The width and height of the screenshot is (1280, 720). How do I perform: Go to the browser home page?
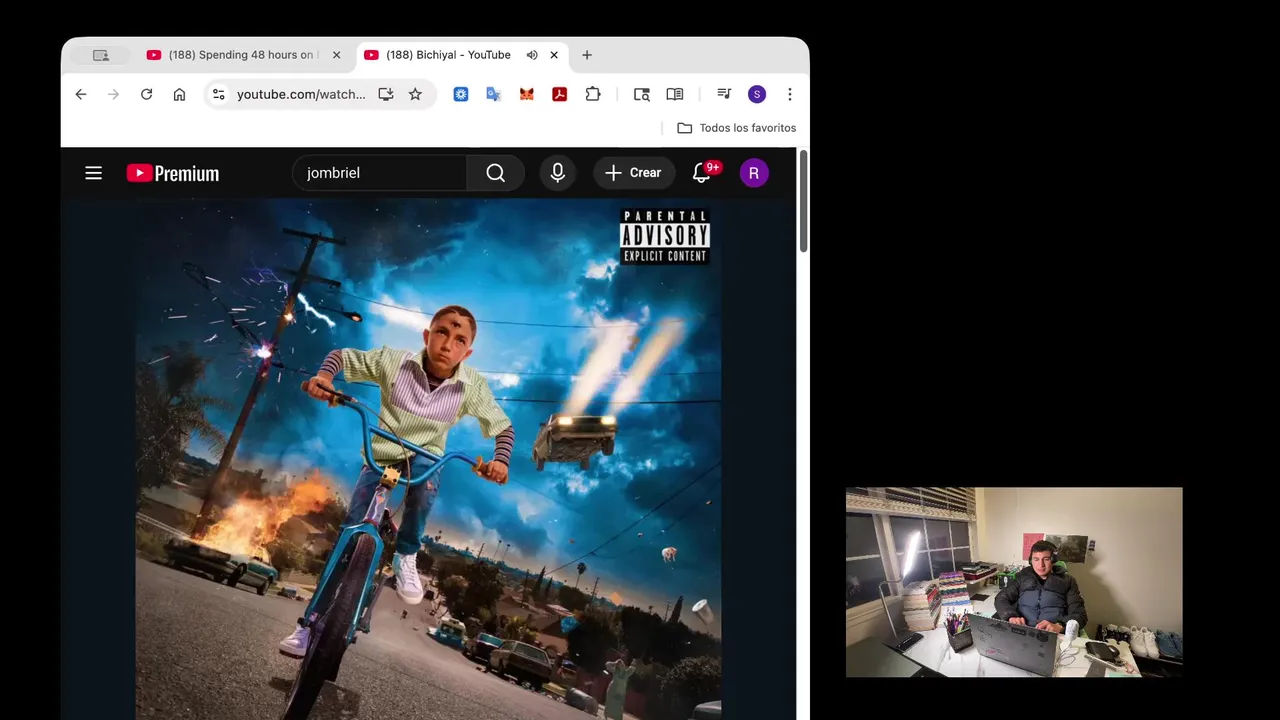click(x=179, y=94)
